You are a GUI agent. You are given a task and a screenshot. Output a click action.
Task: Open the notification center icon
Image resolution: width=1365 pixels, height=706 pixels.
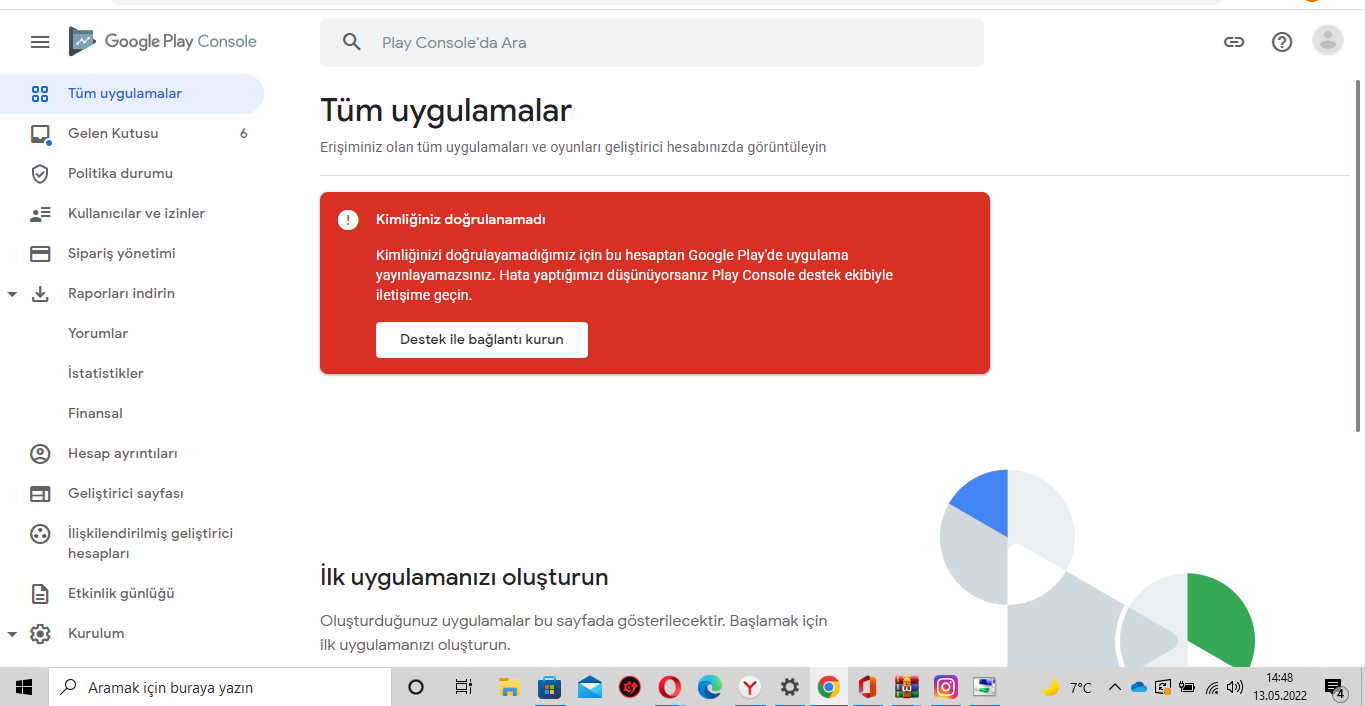pyautogui.click(x=1335, y=688)
